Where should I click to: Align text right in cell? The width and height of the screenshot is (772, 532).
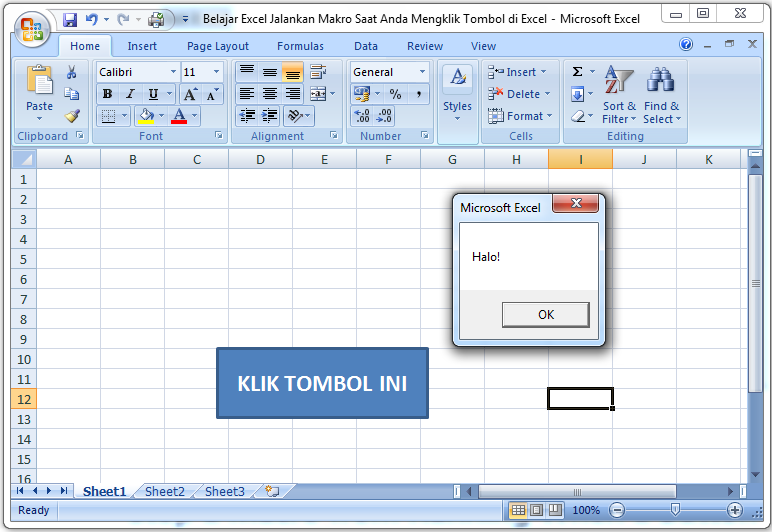pos(292,94)
